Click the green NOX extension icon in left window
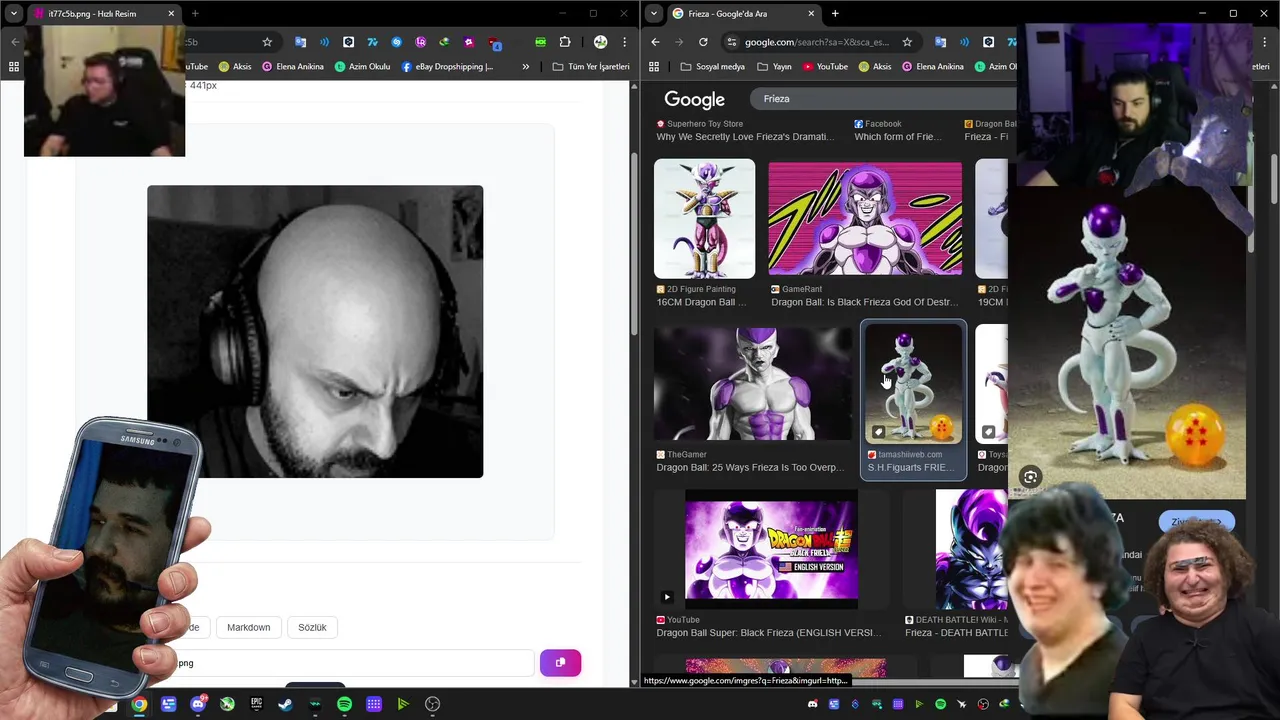Image resolution: width=1280 pixels, height=720 pixels. pyautogui.click(x=540, y=42)
